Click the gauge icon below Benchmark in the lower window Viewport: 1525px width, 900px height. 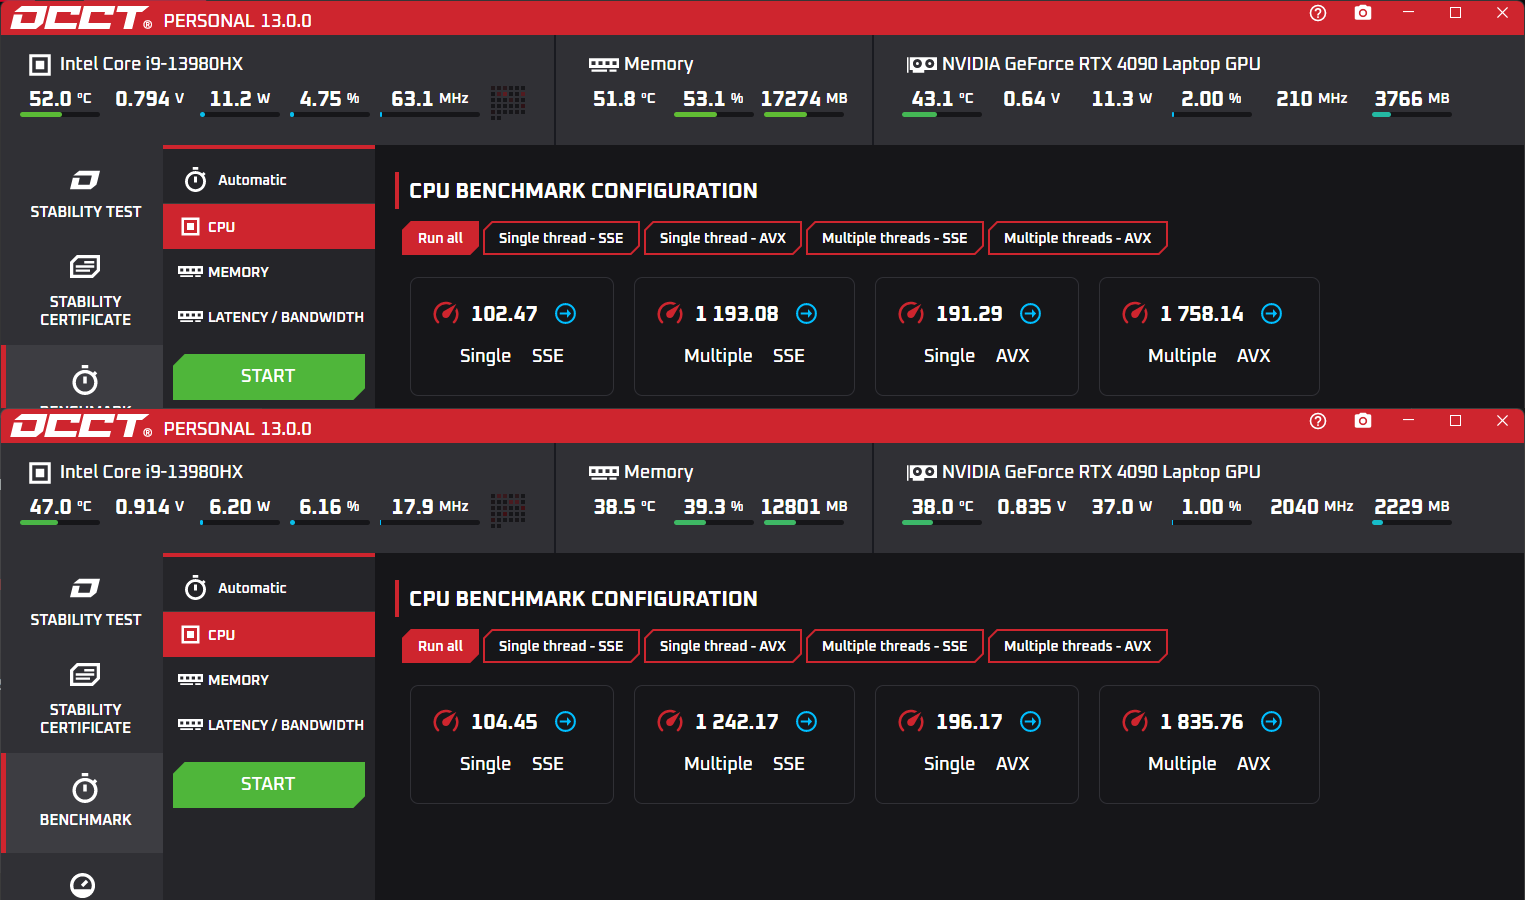tap(83, 885)
